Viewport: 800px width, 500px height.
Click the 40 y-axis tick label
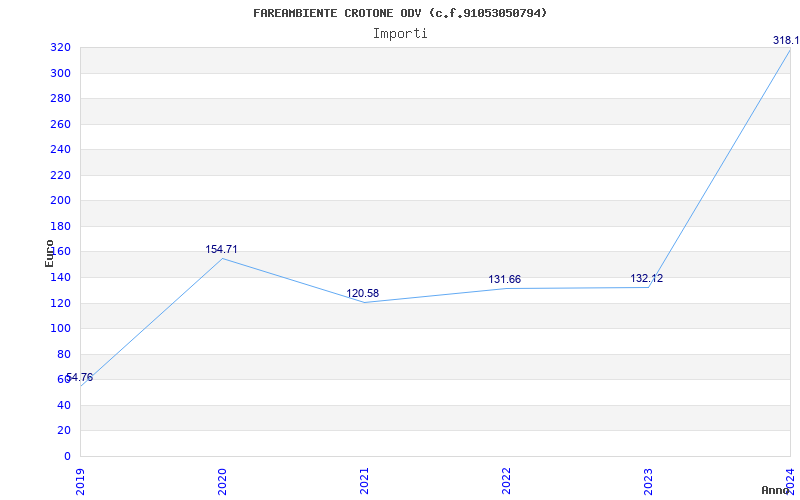pyautogui.click(x=64, y=405)
